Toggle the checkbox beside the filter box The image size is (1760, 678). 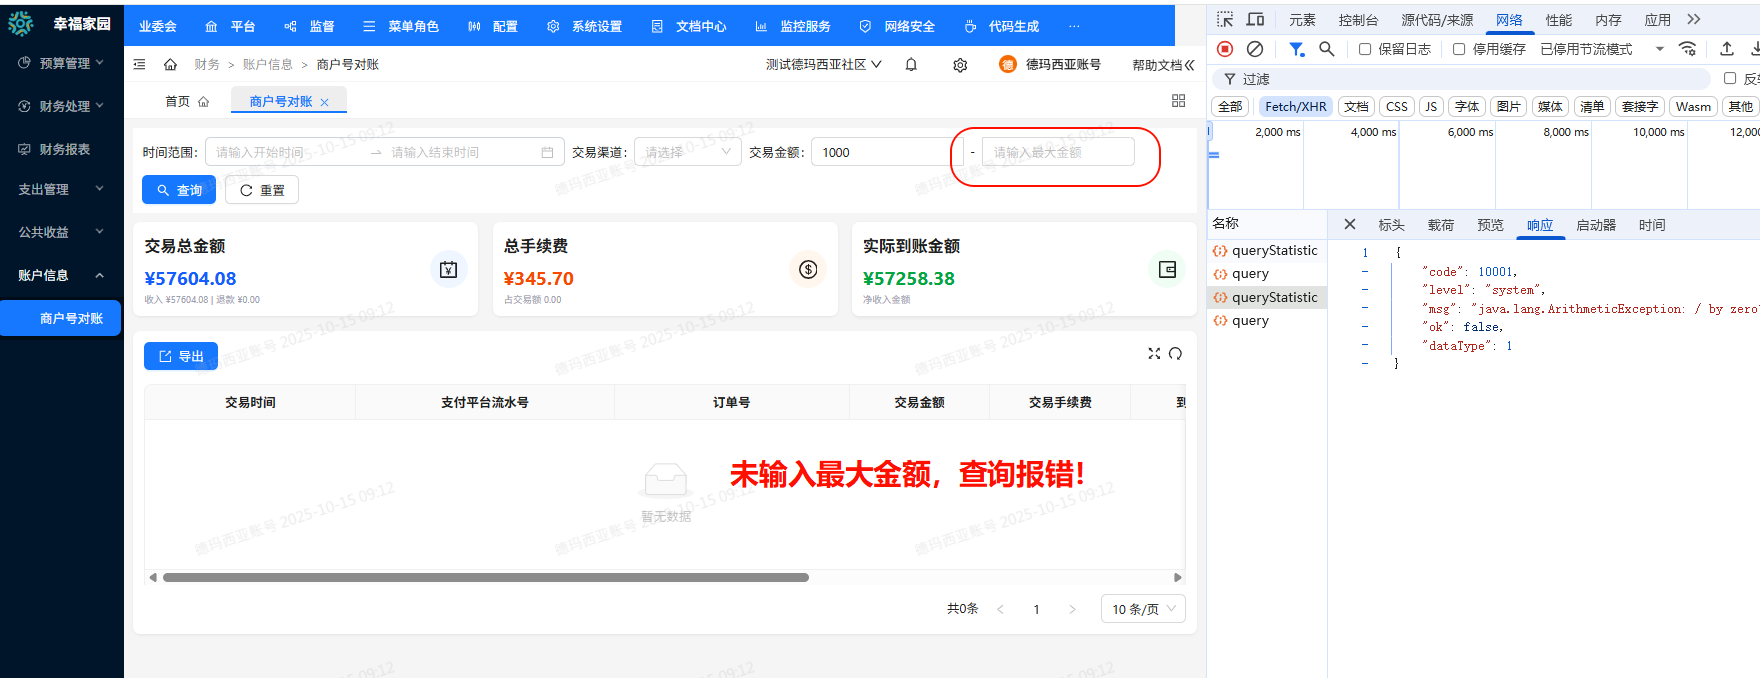[x=1729, y=79]
